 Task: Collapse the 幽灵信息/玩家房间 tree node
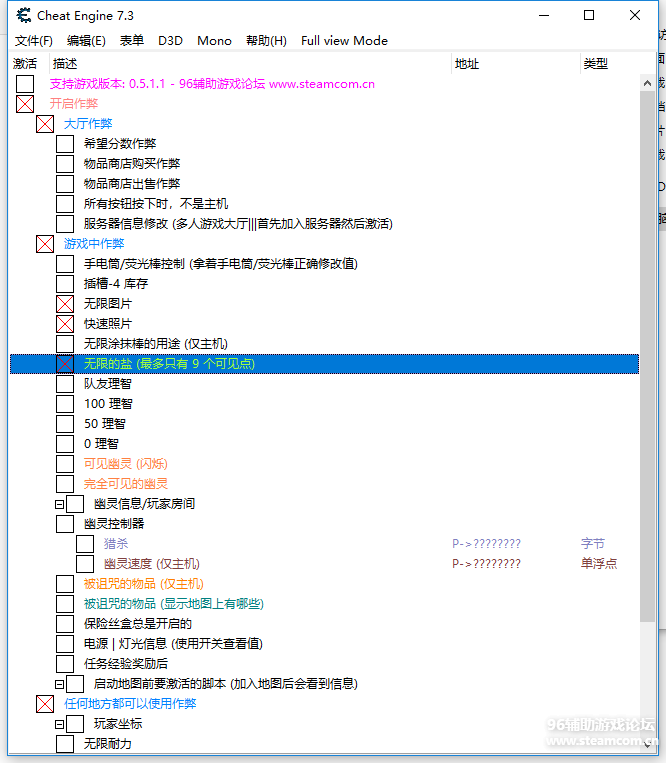[59, 505]
